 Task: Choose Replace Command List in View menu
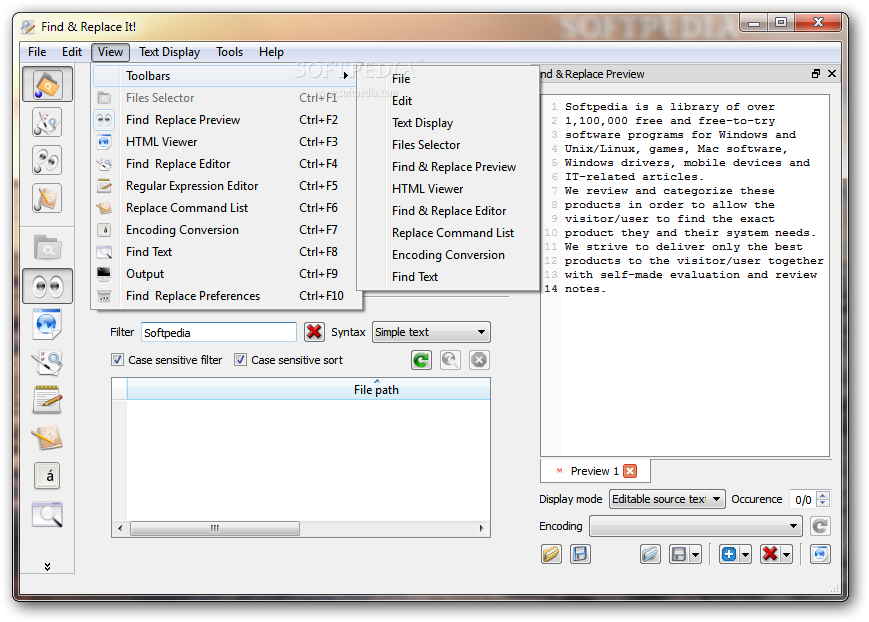tap(227, 208)
